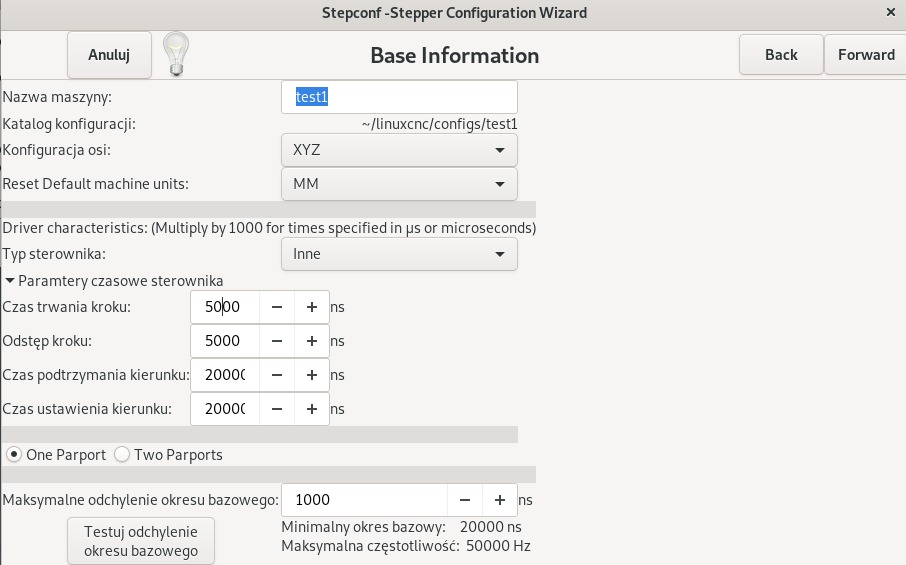Click the Czas trwania kroku value field
Viewport: 906px width, 565px height.
225,307
